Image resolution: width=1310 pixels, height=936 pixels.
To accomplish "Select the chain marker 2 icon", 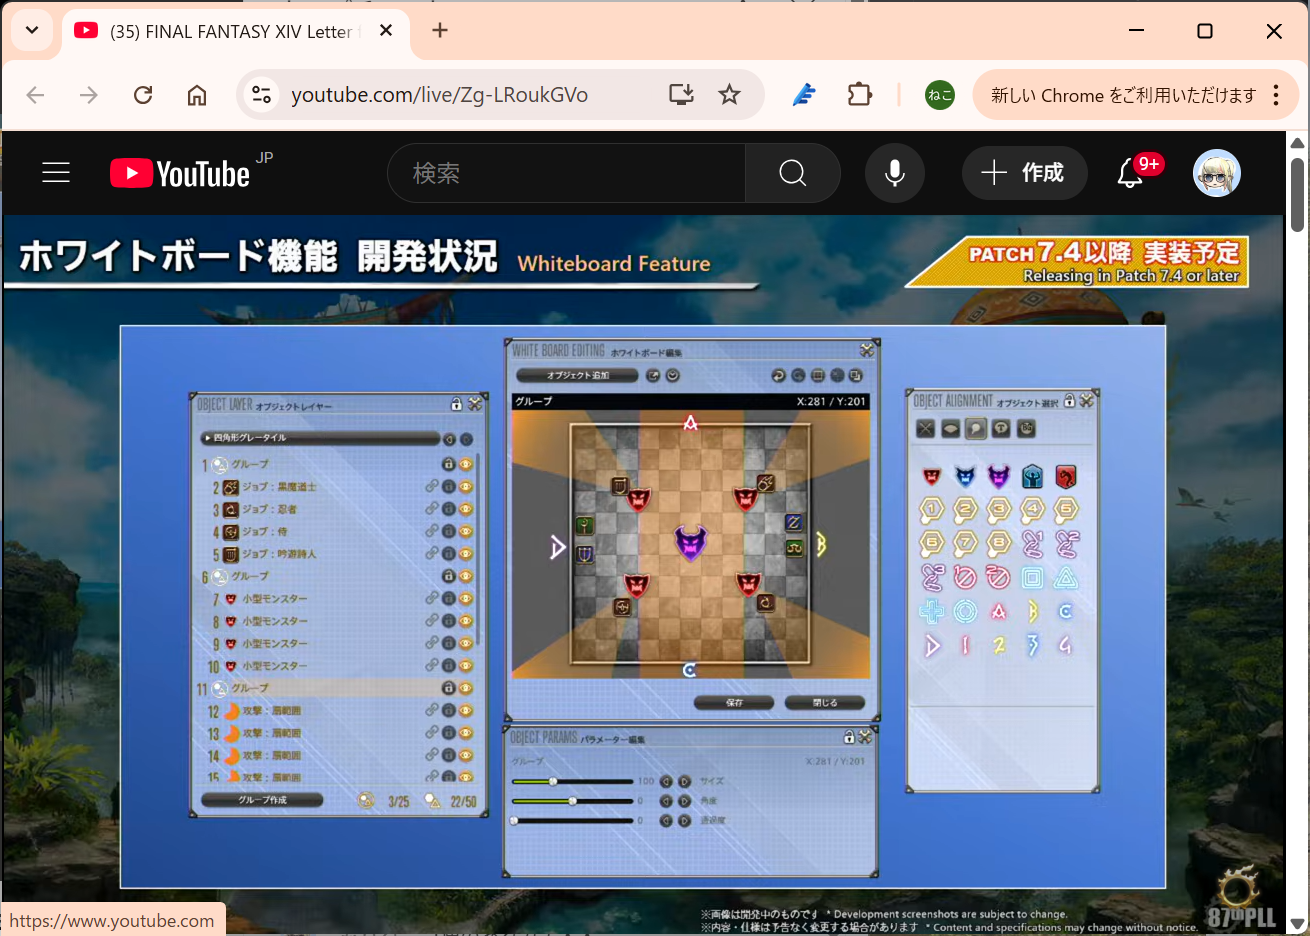I will tap(1066, 544).
